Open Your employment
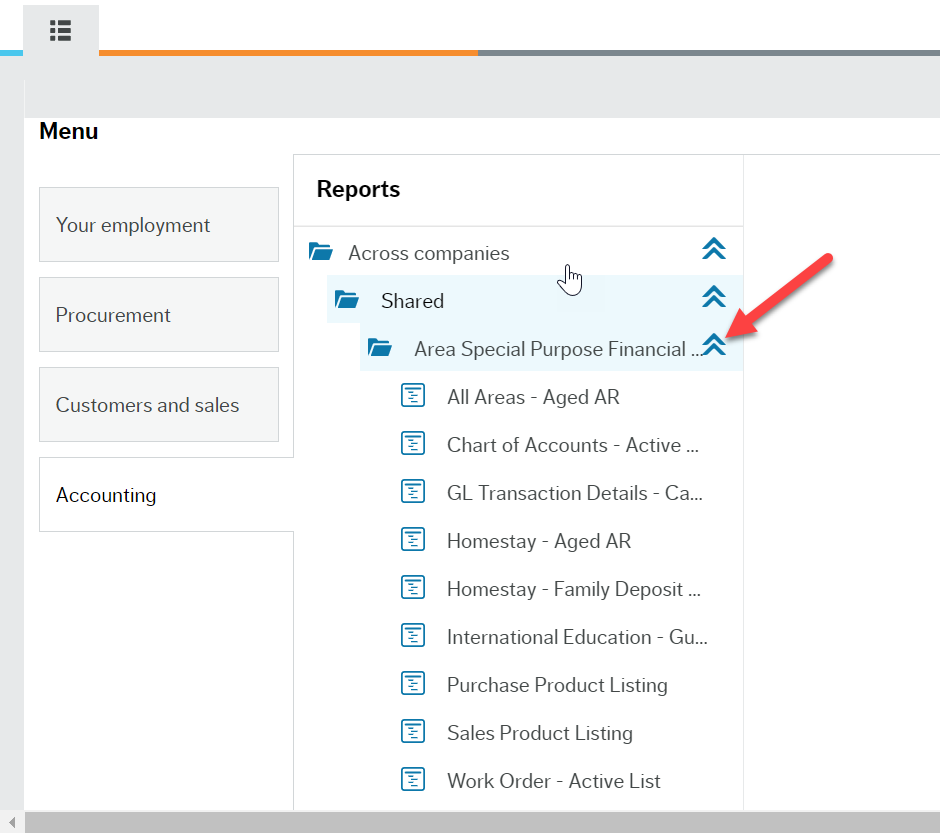Image resolution: width=940 pixels, height=833 pixels. 158,224
